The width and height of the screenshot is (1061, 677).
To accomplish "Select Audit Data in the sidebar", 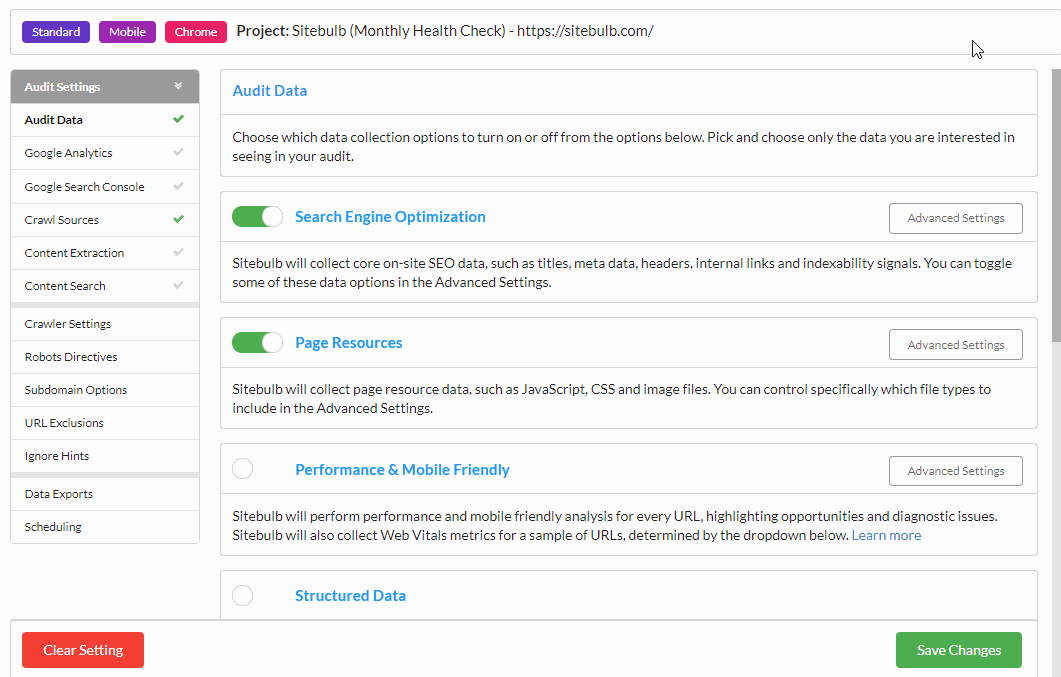I will (x=105, y=120).
